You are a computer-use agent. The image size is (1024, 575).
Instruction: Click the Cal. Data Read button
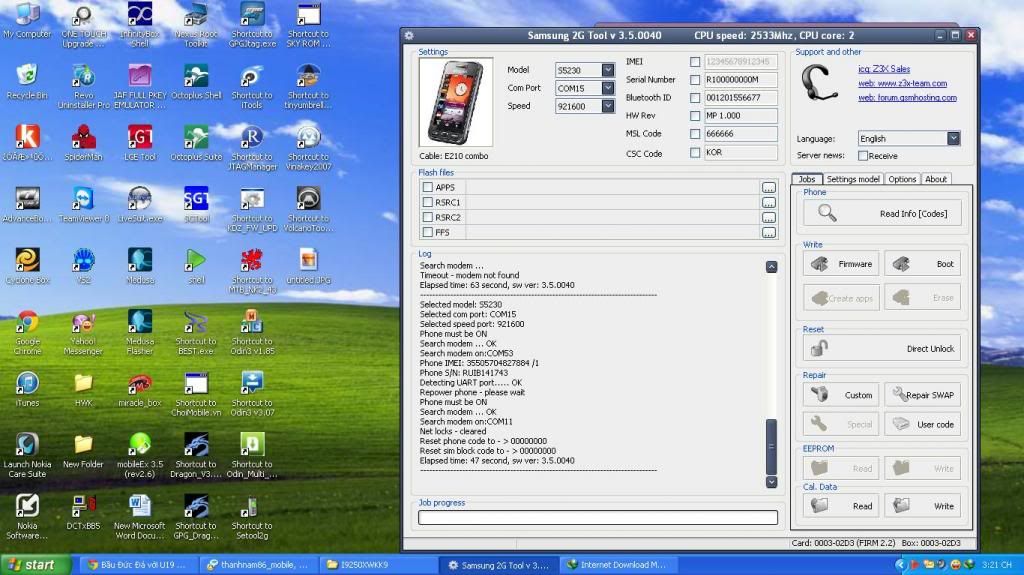841,506
